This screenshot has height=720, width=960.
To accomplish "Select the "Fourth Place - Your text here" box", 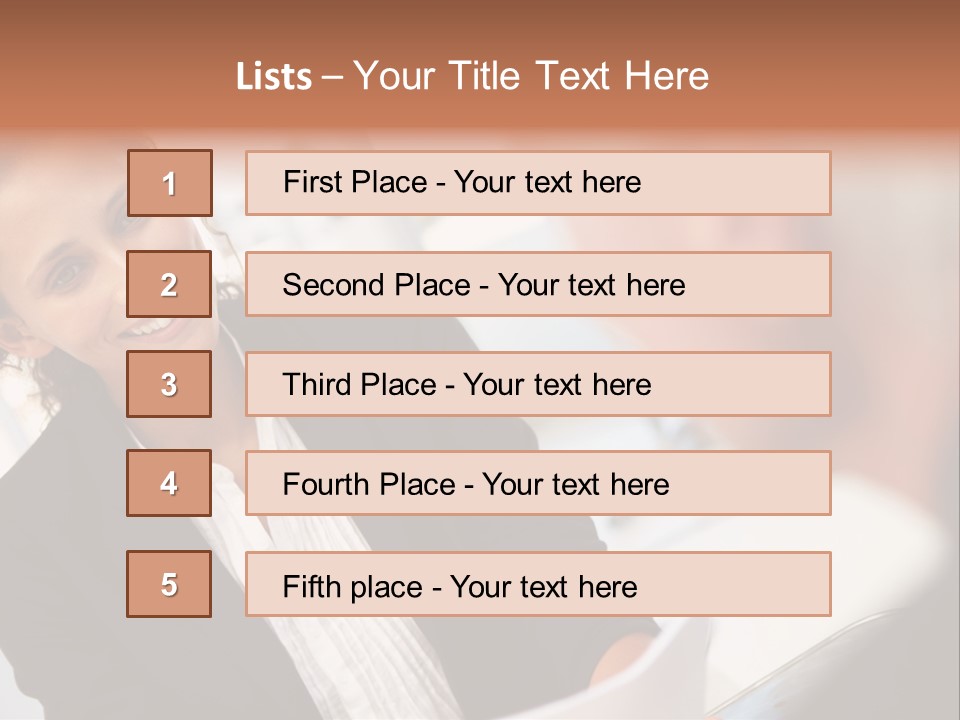I will pos(538,483).
